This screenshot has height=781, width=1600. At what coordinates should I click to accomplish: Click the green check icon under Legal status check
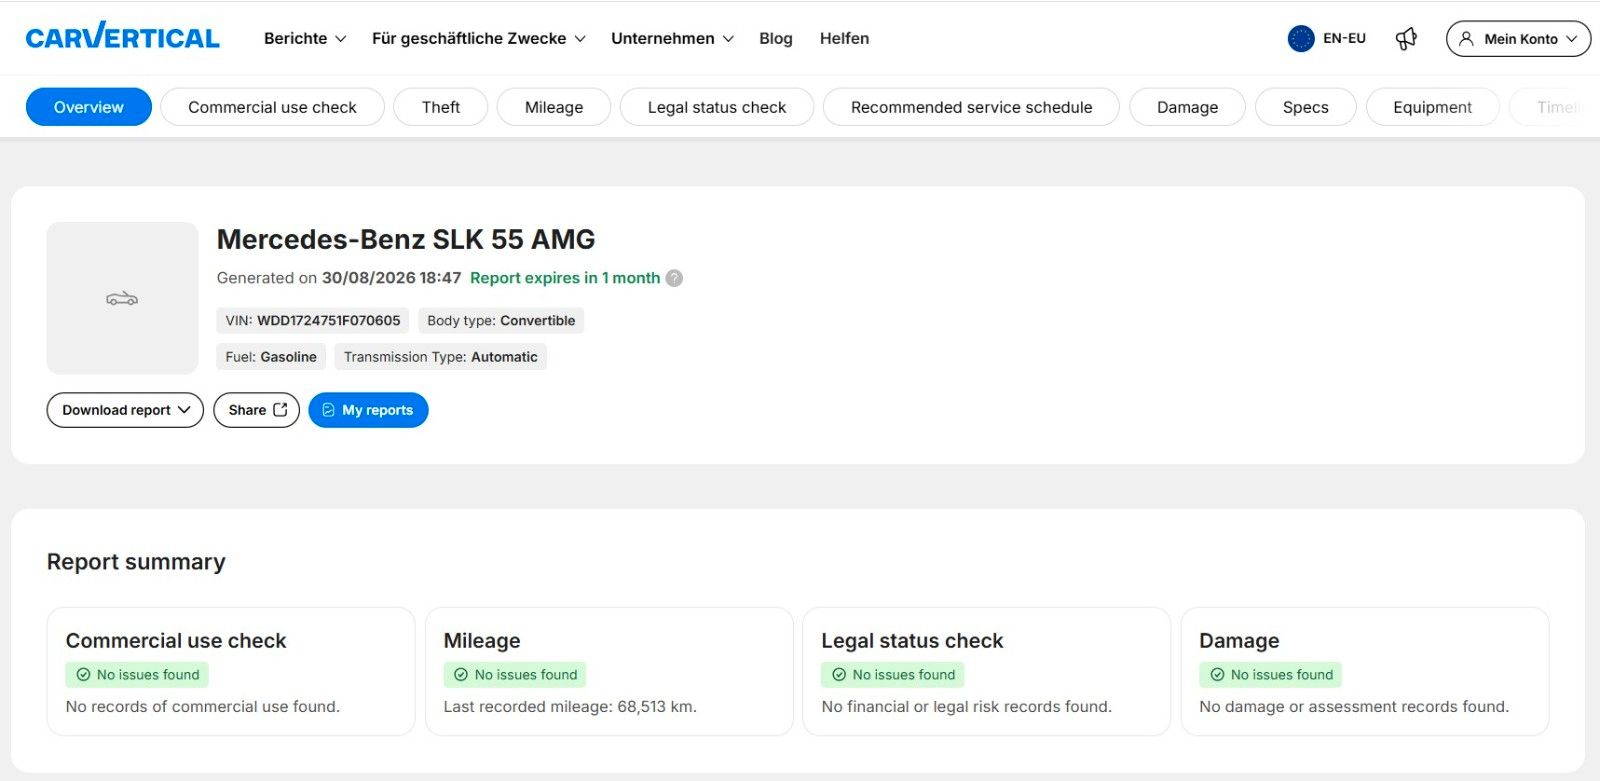(x=839, y=675)
